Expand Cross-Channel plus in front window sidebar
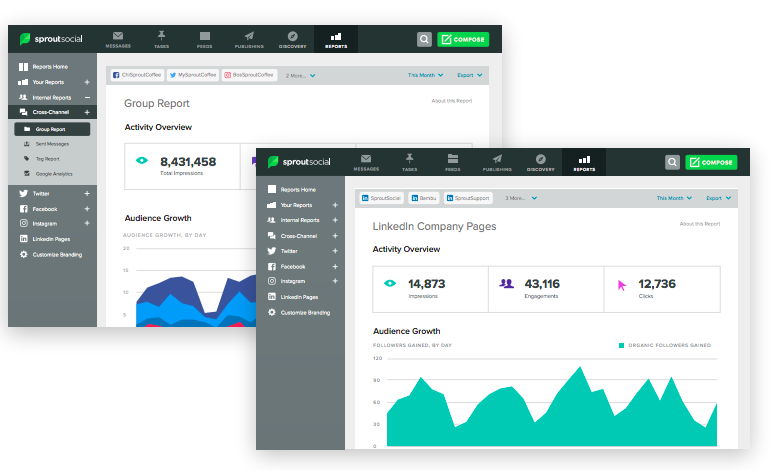 [335, 236]
